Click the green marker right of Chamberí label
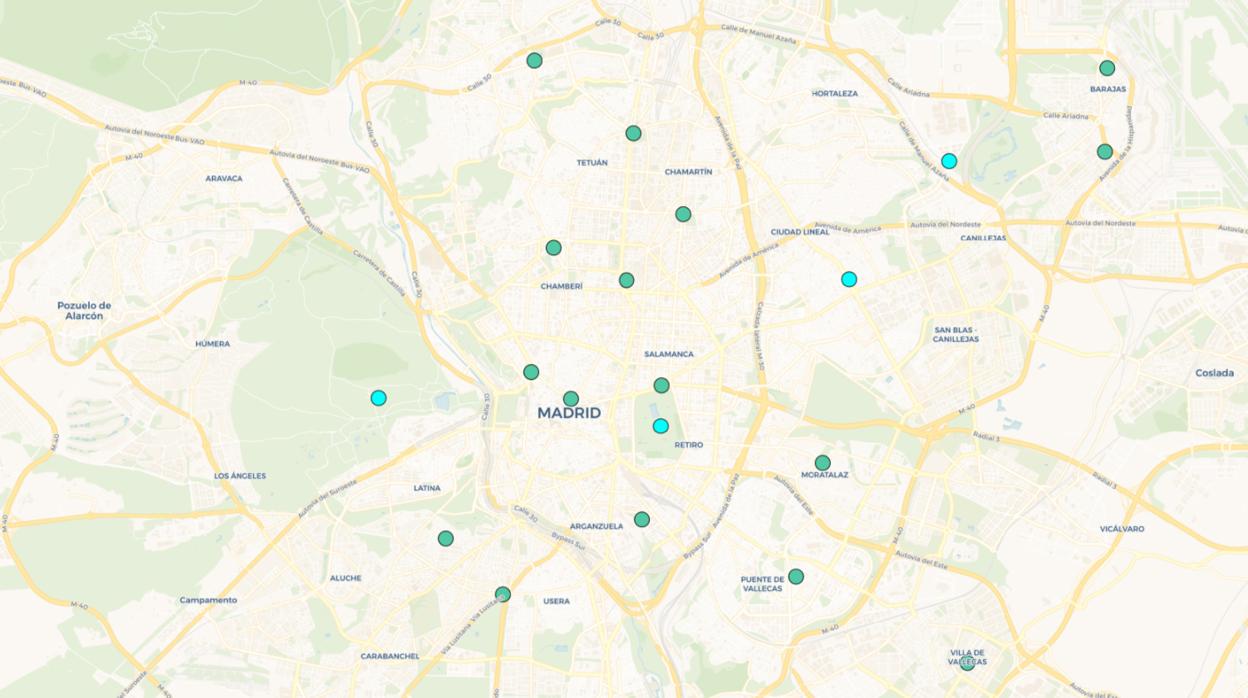The height and width of the screenshot is (698, 1248). point(626,280)
